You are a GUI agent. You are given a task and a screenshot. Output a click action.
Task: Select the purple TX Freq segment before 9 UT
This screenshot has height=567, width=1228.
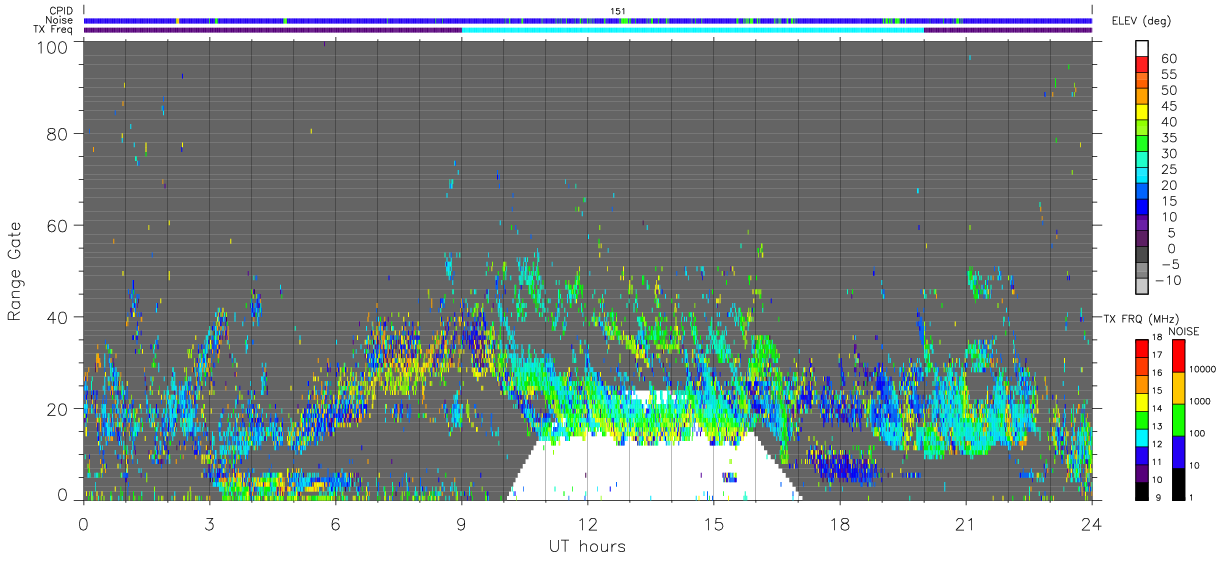(273, 30)
